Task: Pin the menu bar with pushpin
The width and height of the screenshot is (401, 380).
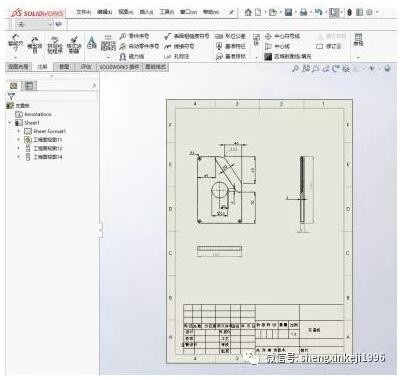Action: 231,12
